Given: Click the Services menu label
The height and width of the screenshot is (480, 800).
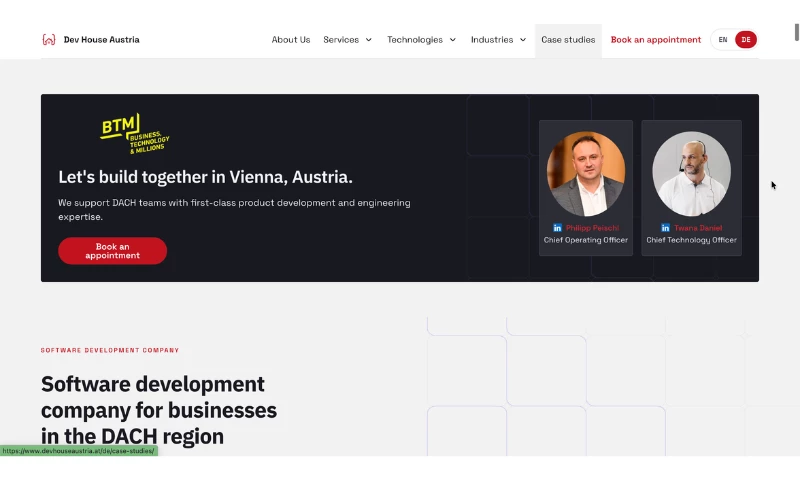Looking at the screenshot, I should click(341, 40).
